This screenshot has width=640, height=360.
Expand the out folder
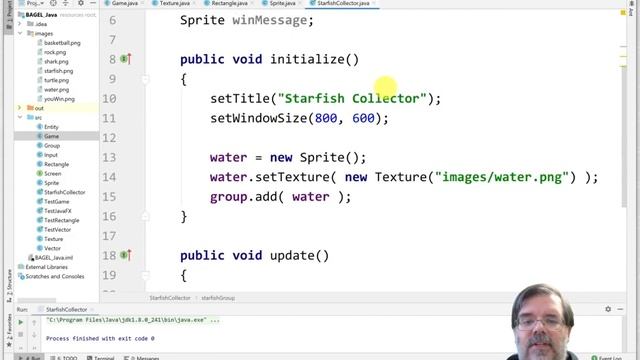coord(20,108)
